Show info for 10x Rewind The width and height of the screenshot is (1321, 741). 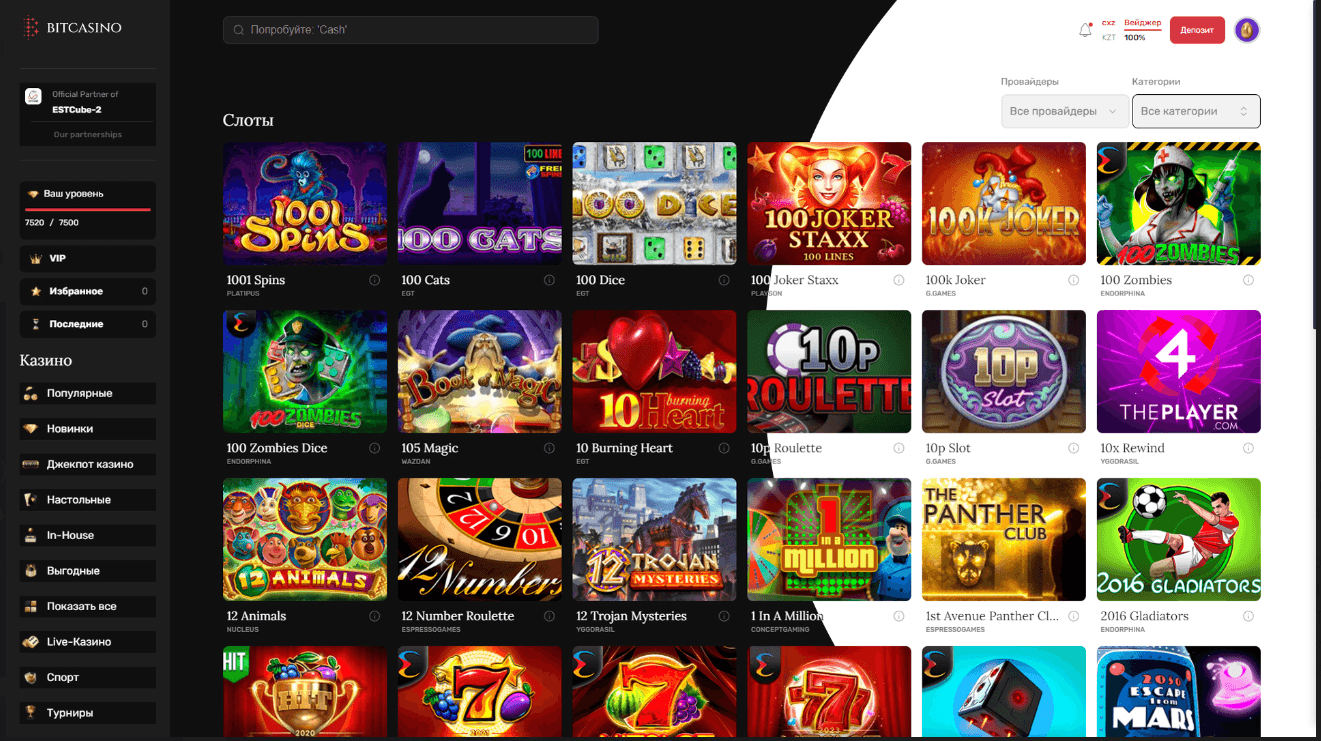pyautogui.click(x=1248, y=448)
